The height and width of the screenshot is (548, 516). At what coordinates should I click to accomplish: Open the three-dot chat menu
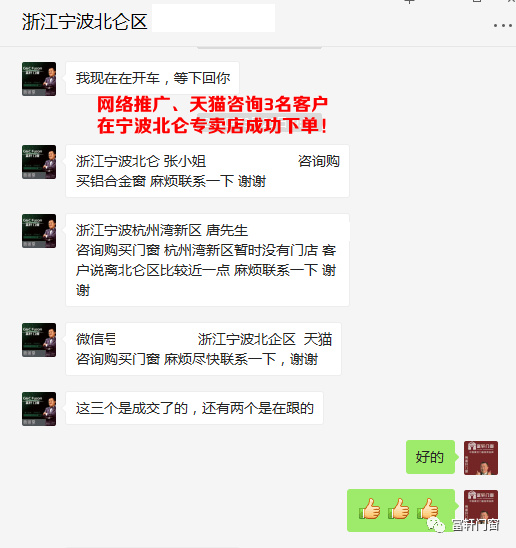pyautogui.click(x=503, y=26)
